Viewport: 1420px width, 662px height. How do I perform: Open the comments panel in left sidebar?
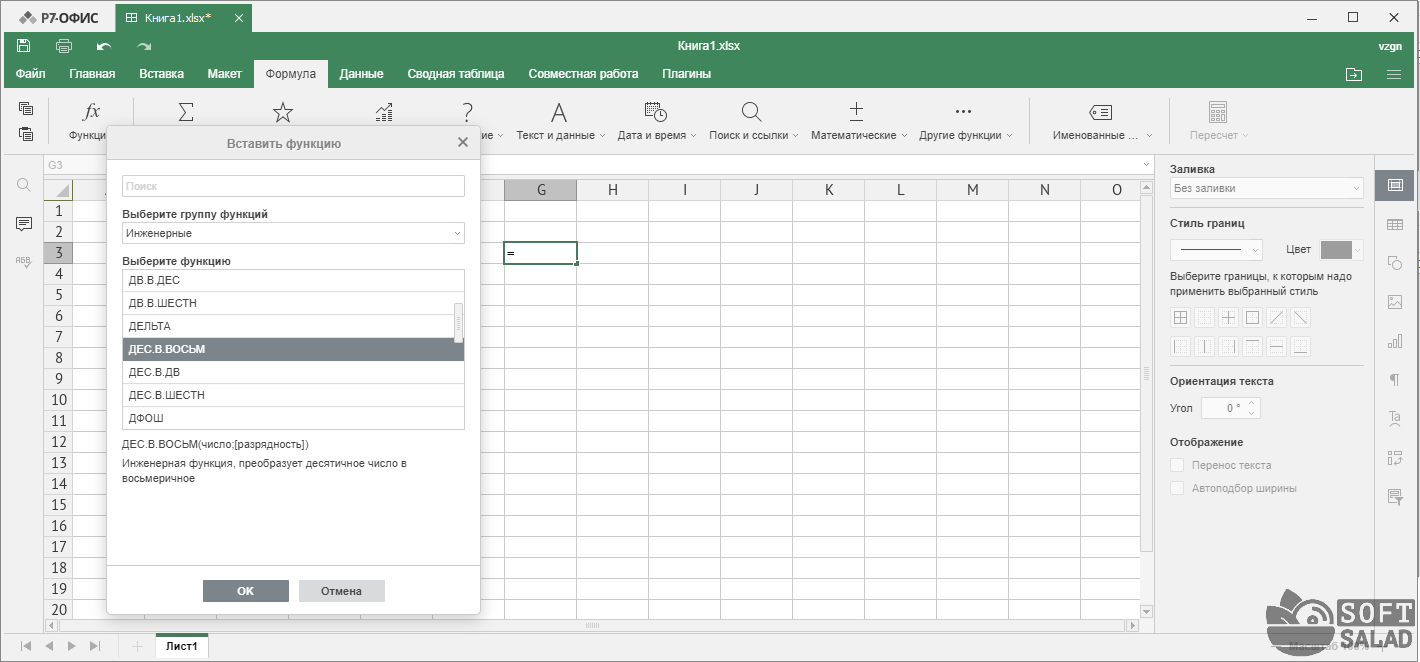[24, 224]
